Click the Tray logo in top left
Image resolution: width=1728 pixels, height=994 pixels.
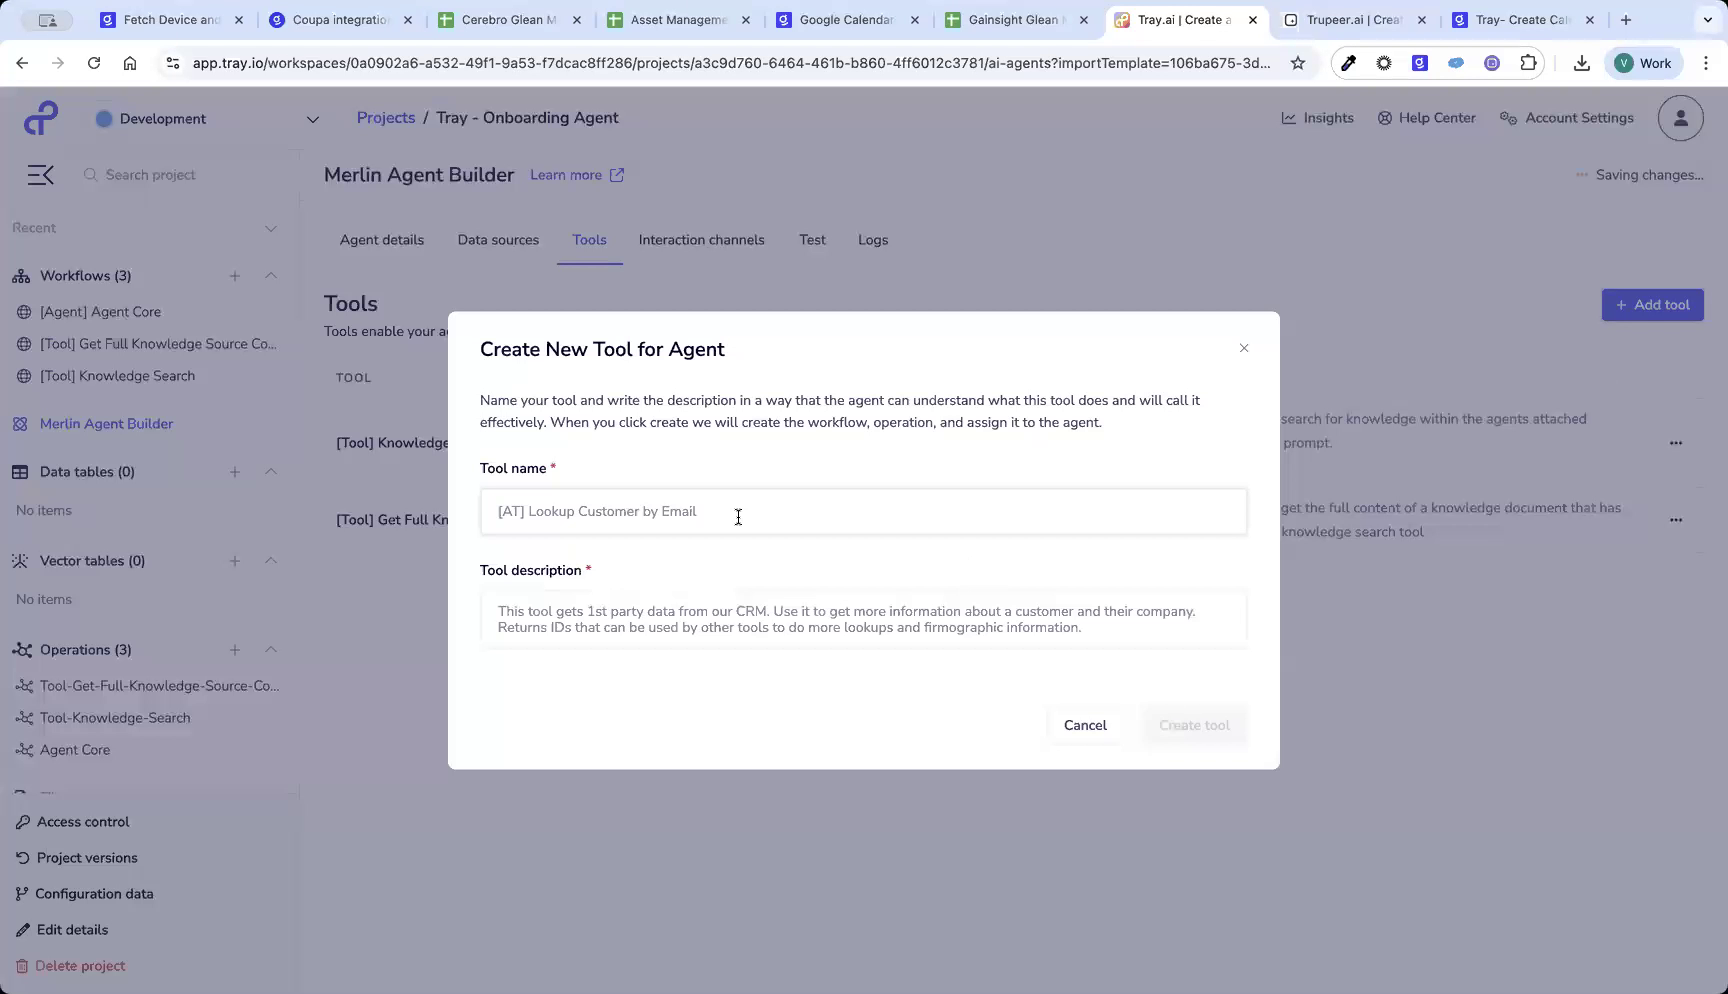click(40, 117)
